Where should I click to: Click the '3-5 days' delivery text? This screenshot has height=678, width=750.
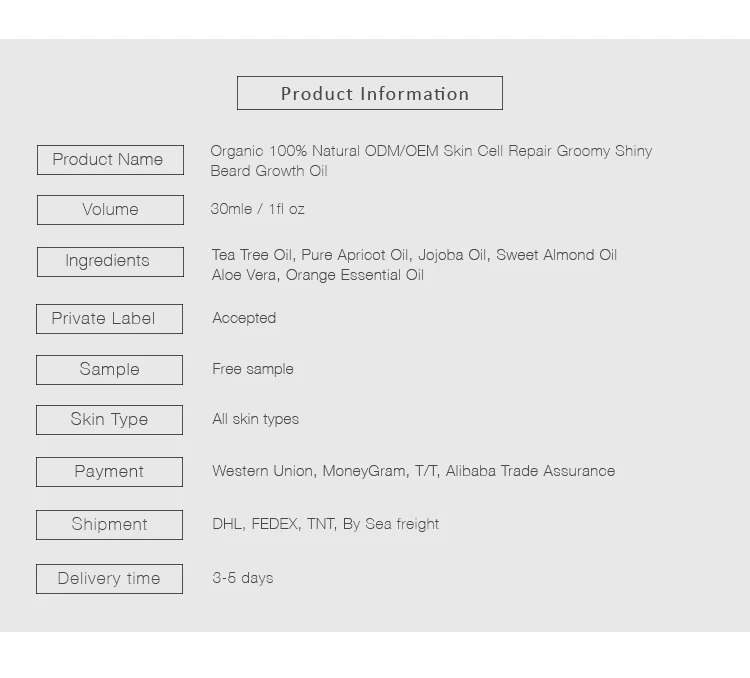pyautogui.click(x=242, y=578)
